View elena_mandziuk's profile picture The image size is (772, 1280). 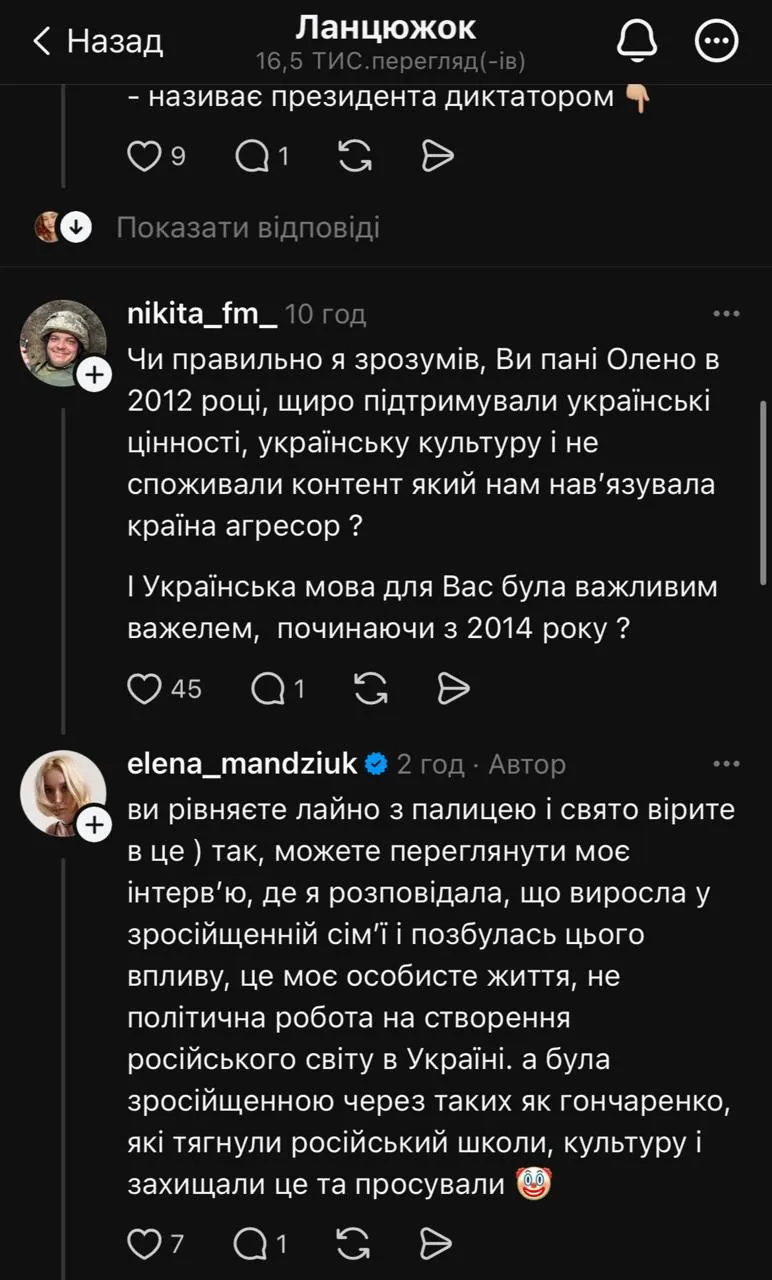coord(60,790)
